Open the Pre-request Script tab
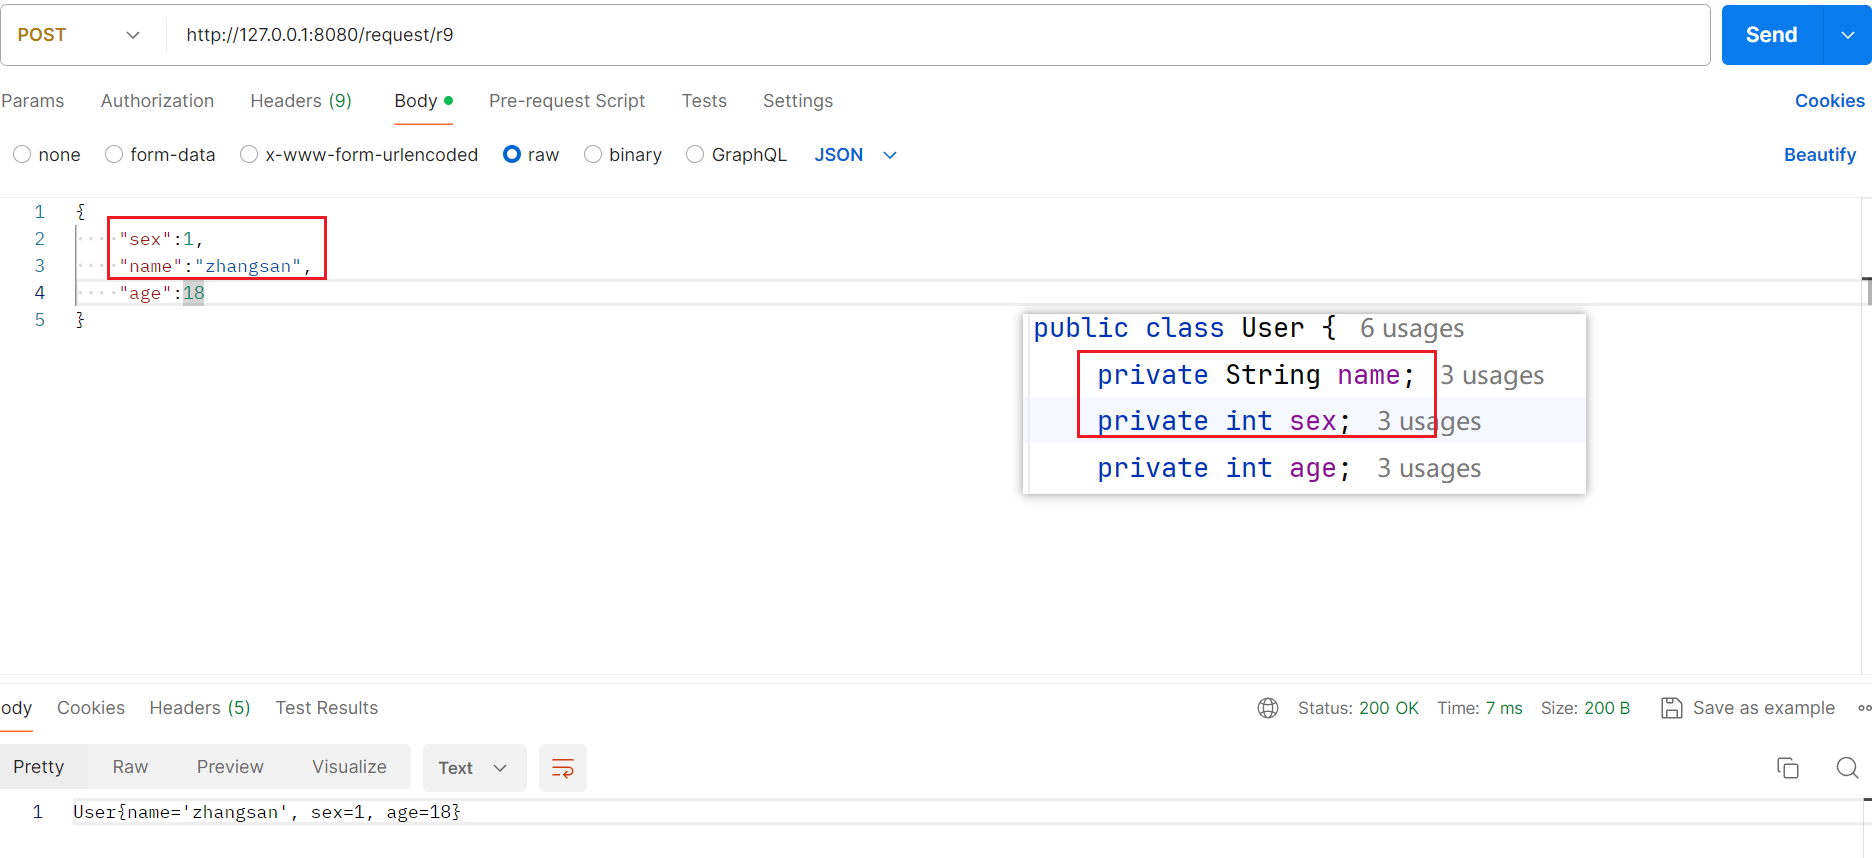The width and height of the screenshot is (1872, 858). click(x=567, y=101)
